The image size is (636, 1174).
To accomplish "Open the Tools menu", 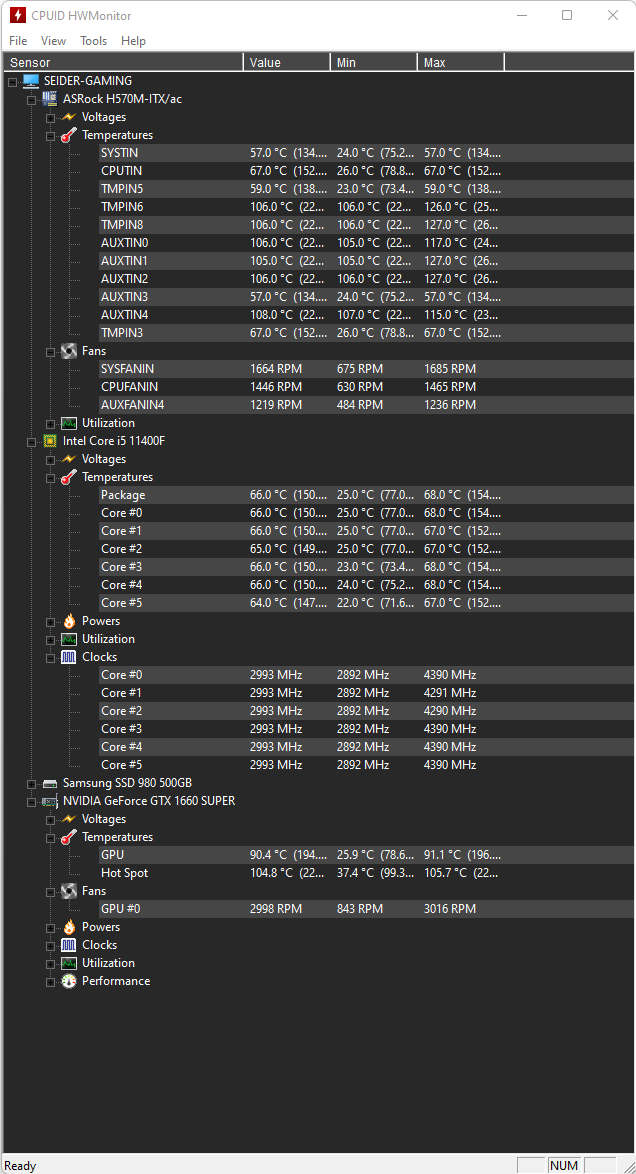I will [94, 40].
